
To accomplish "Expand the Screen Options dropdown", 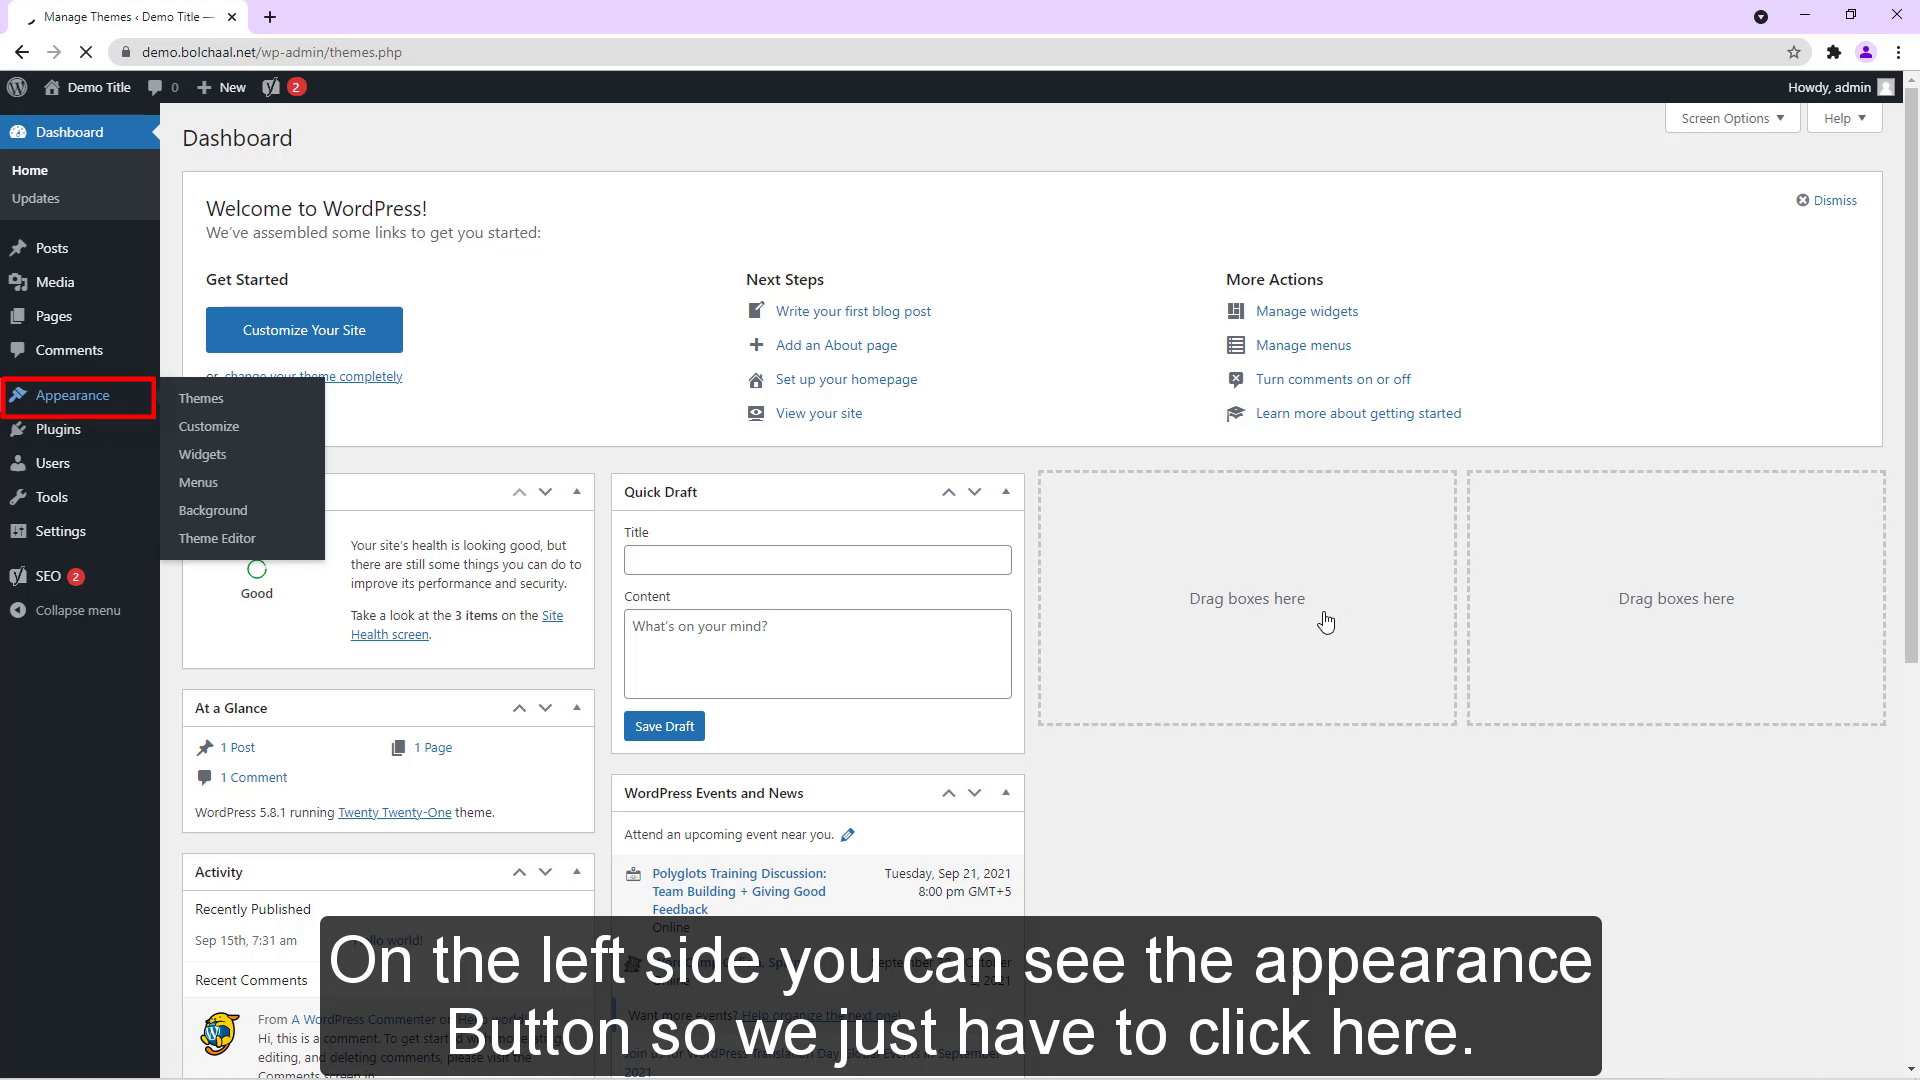I will [1732, 118].
